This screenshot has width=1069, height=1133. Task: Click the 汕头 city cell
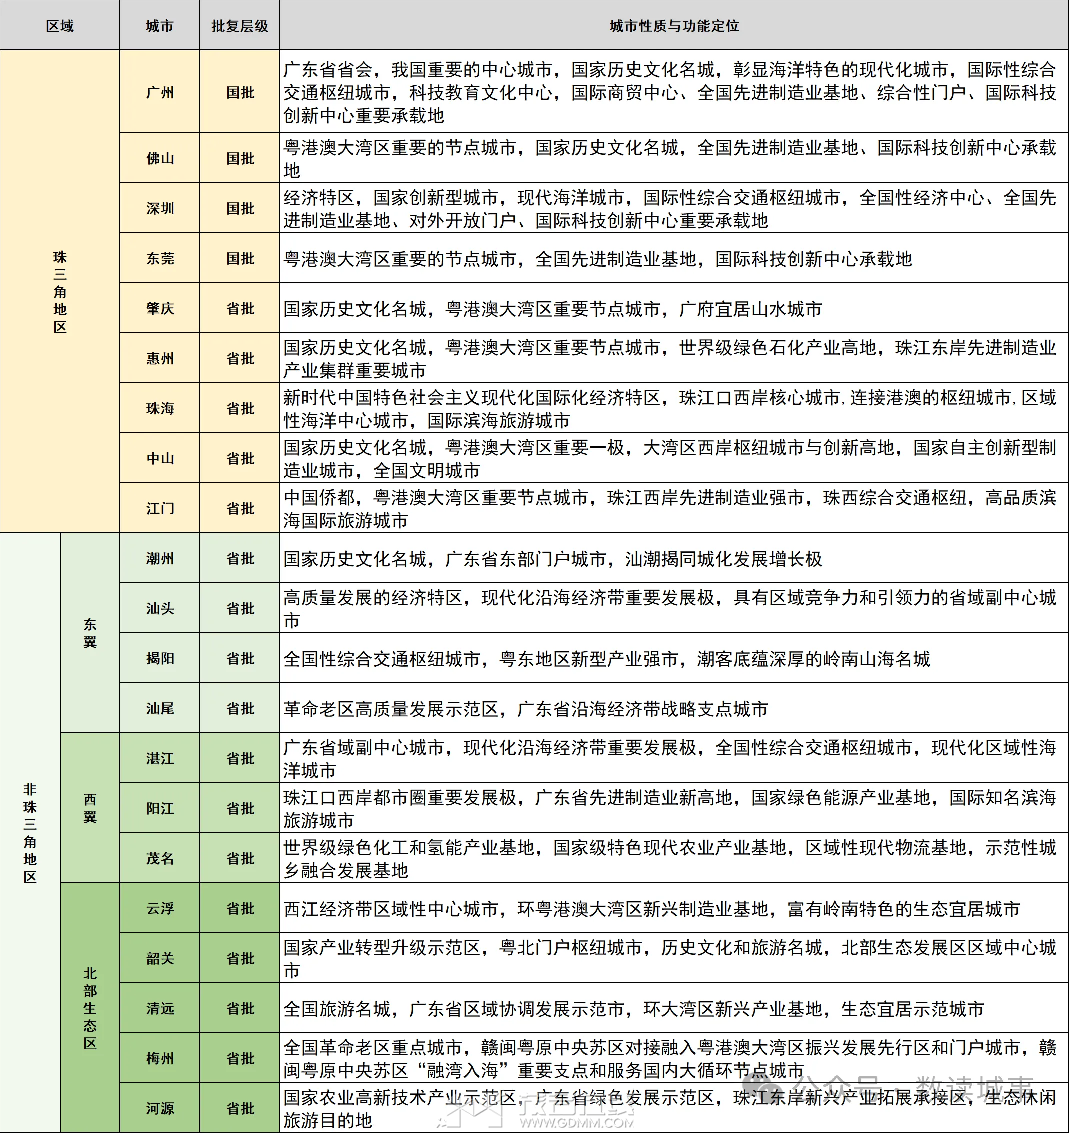(x=159, y=608)
